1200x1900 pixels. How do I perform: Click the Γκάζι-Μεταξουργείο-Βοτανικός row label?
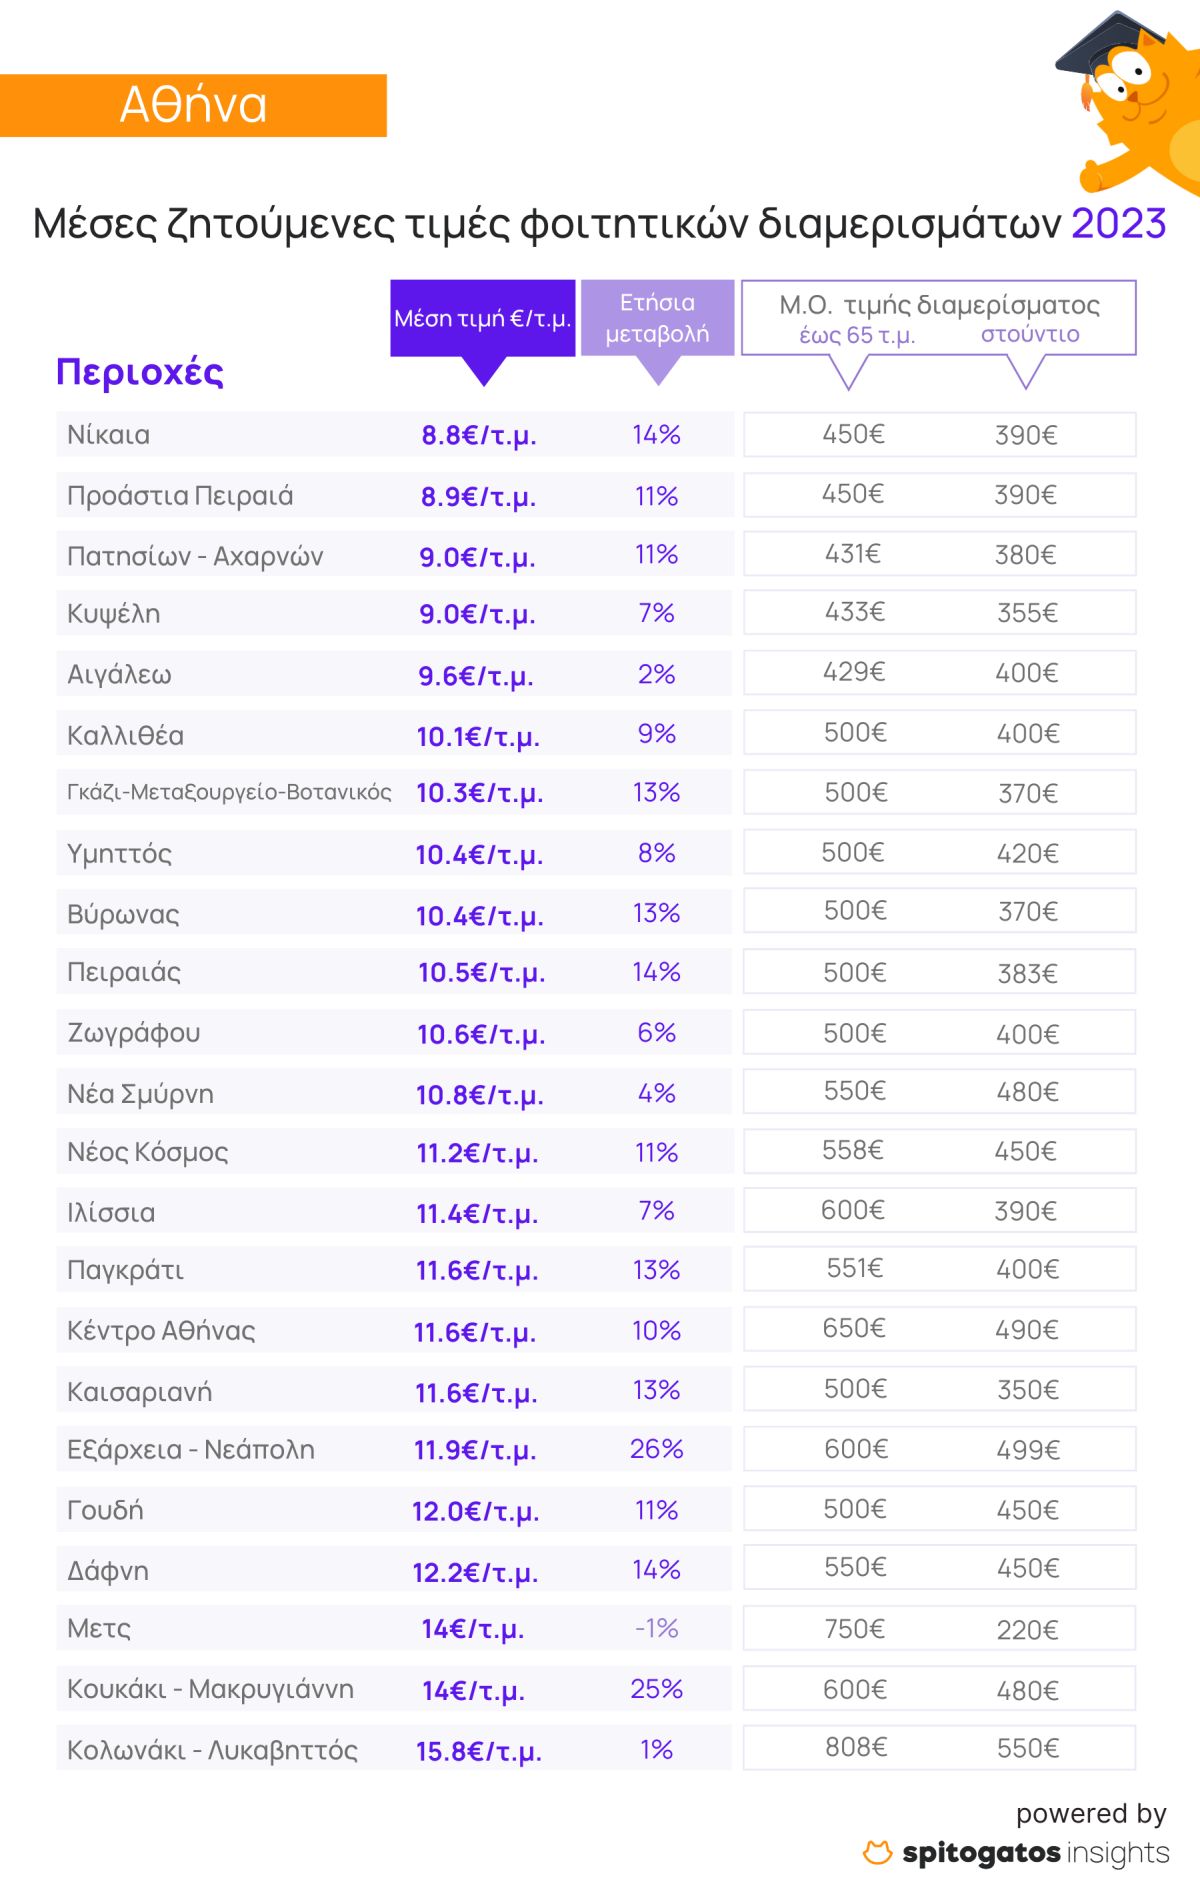click(229, 792)
